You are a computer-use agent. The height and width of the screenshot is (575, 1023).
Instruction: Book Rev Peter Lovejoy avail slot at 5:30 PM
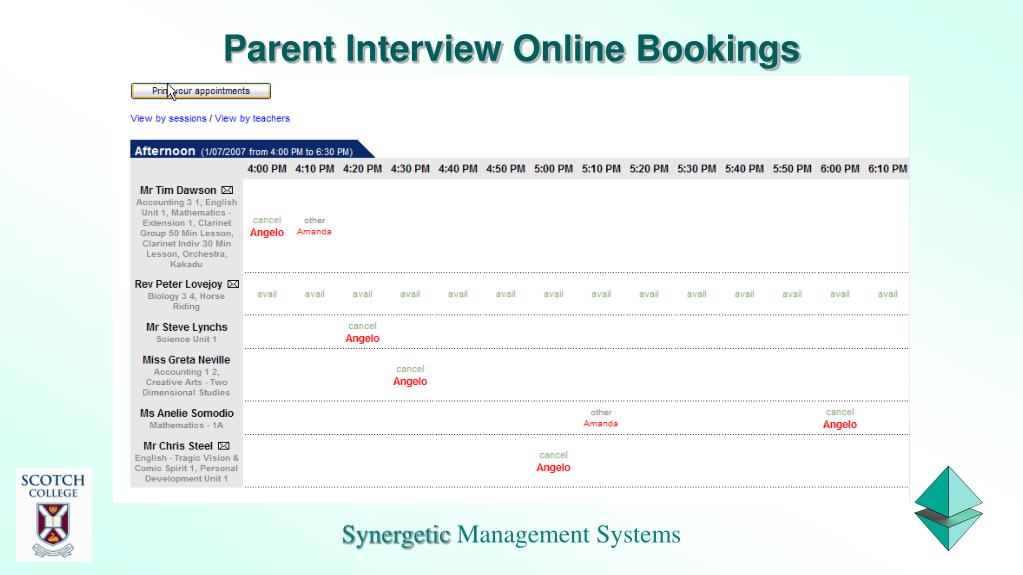(696, 294)
